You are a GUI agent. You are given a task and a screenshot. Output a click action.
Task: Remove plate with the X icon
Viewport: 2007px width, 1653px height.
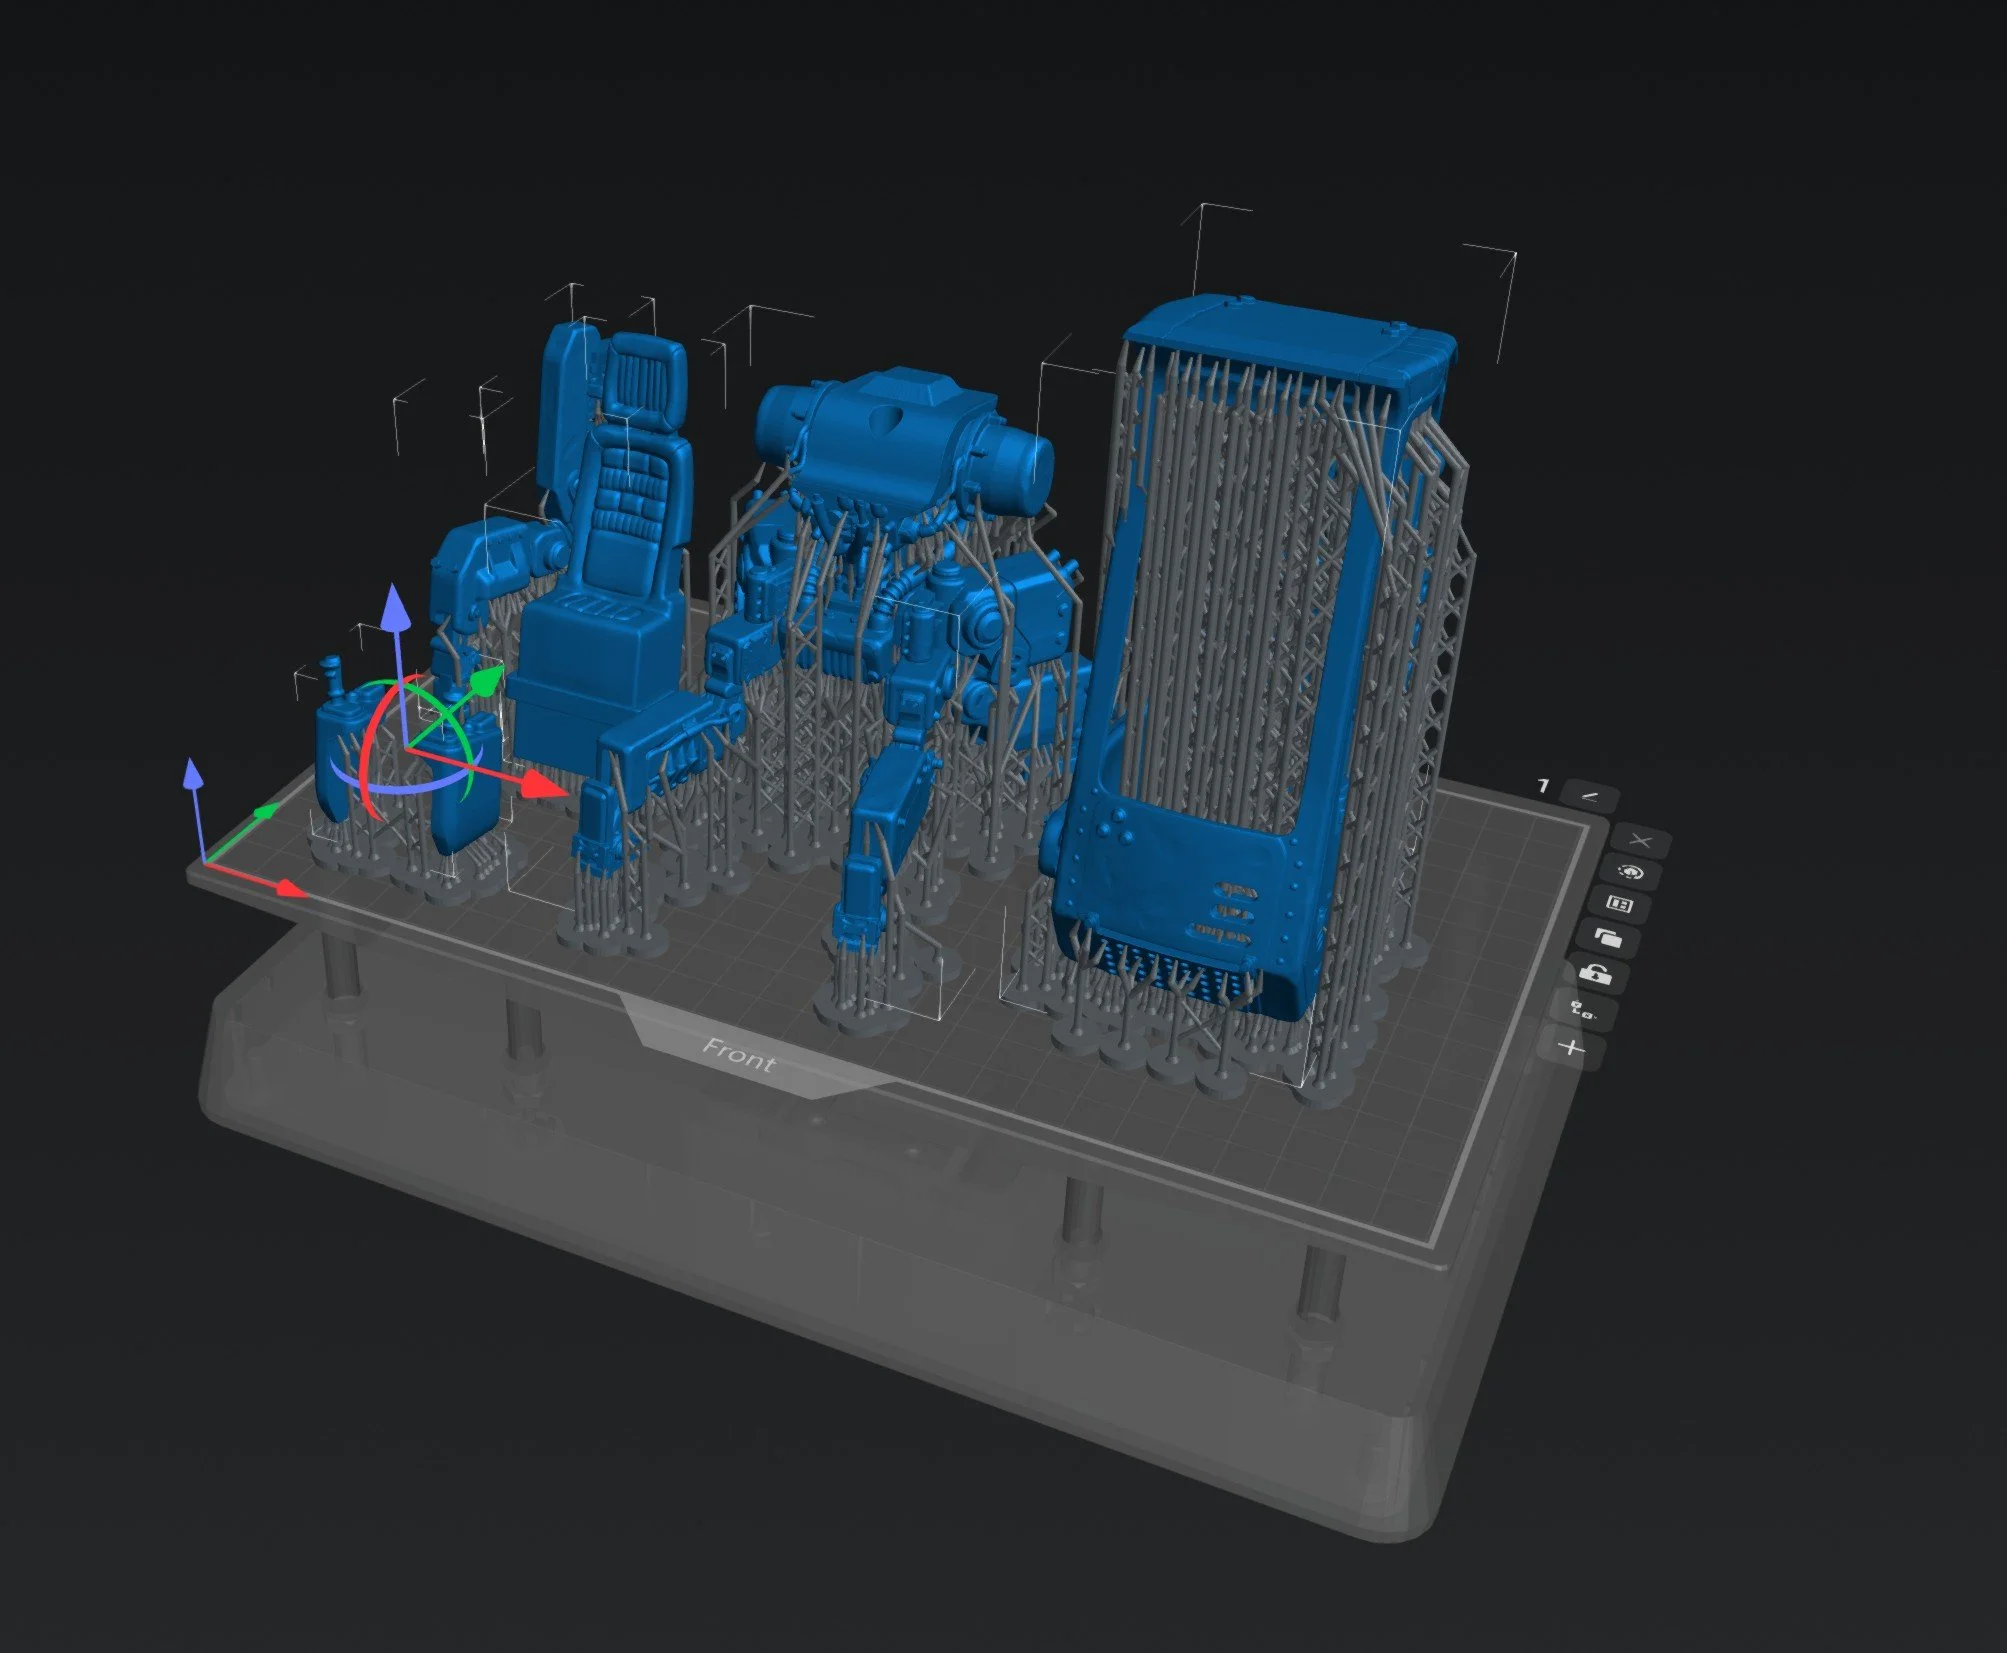coord(1639,840)
